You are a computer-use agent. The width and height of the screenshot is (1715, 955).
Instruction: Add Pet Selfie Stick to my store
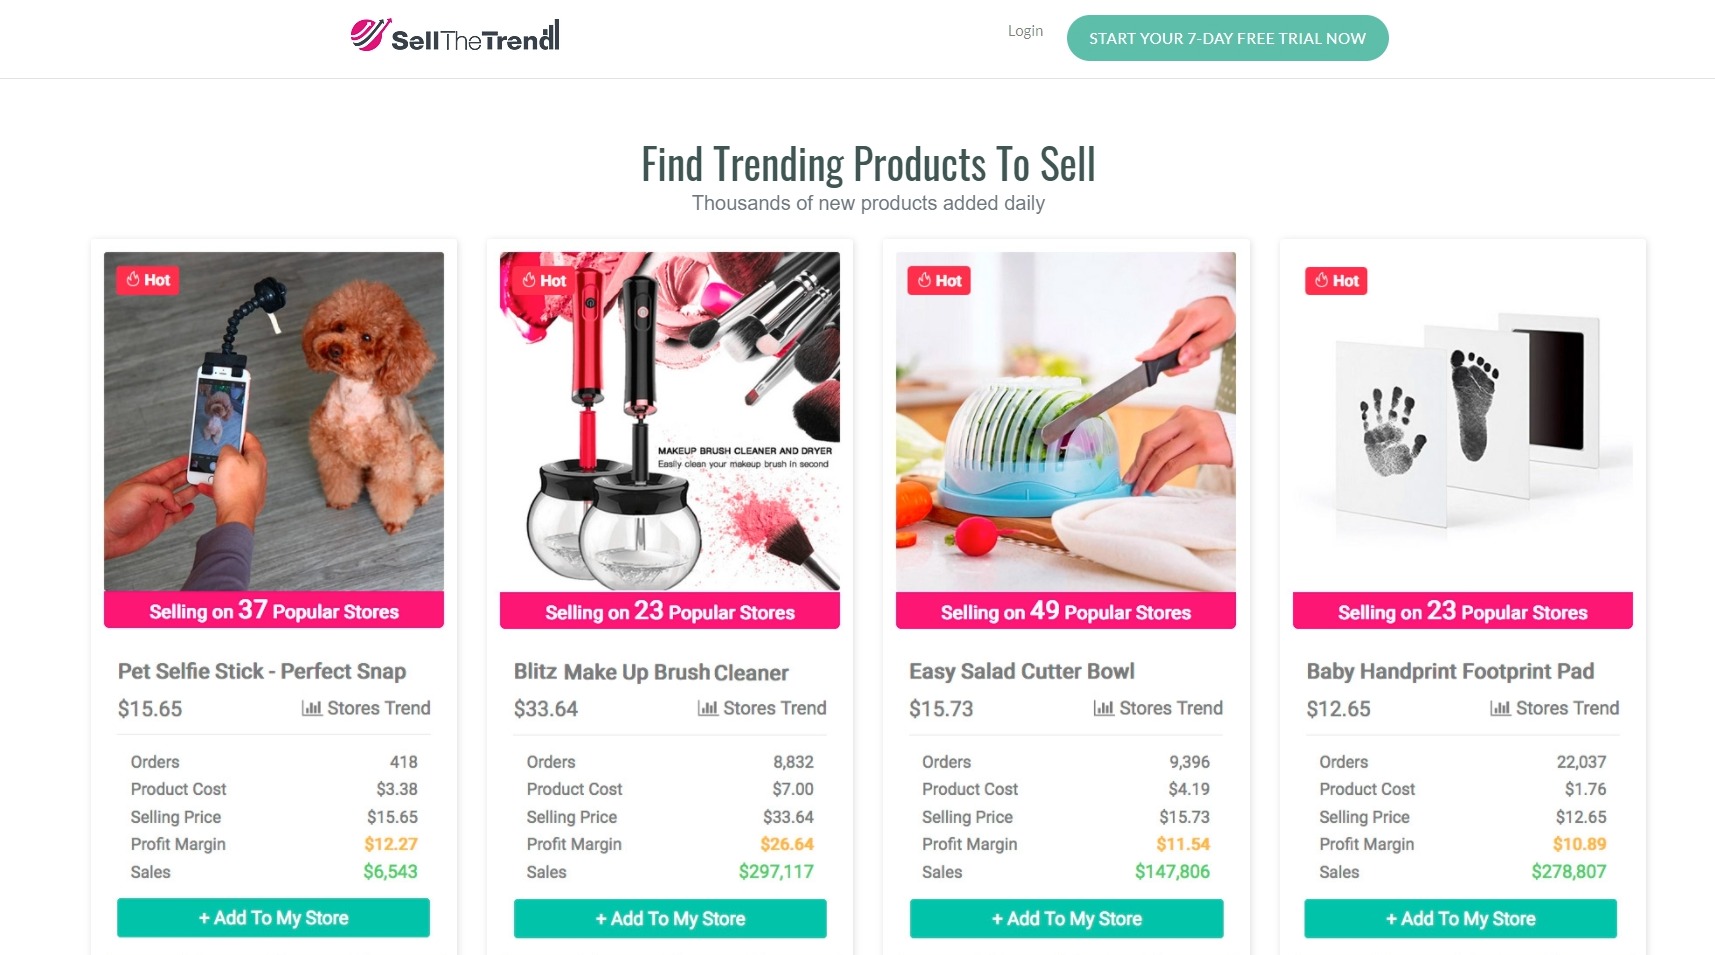tap(273, 918)
